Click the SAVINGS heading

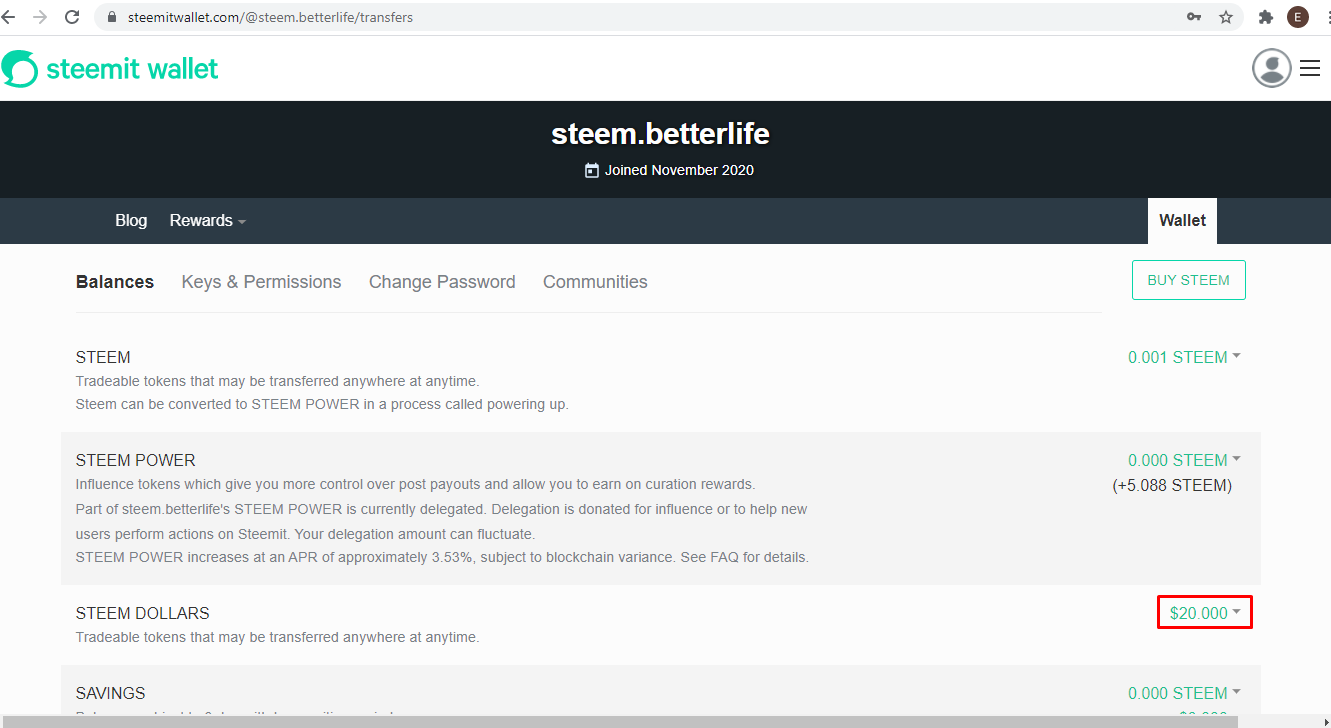pyautogui.click(x=111, y=693)
